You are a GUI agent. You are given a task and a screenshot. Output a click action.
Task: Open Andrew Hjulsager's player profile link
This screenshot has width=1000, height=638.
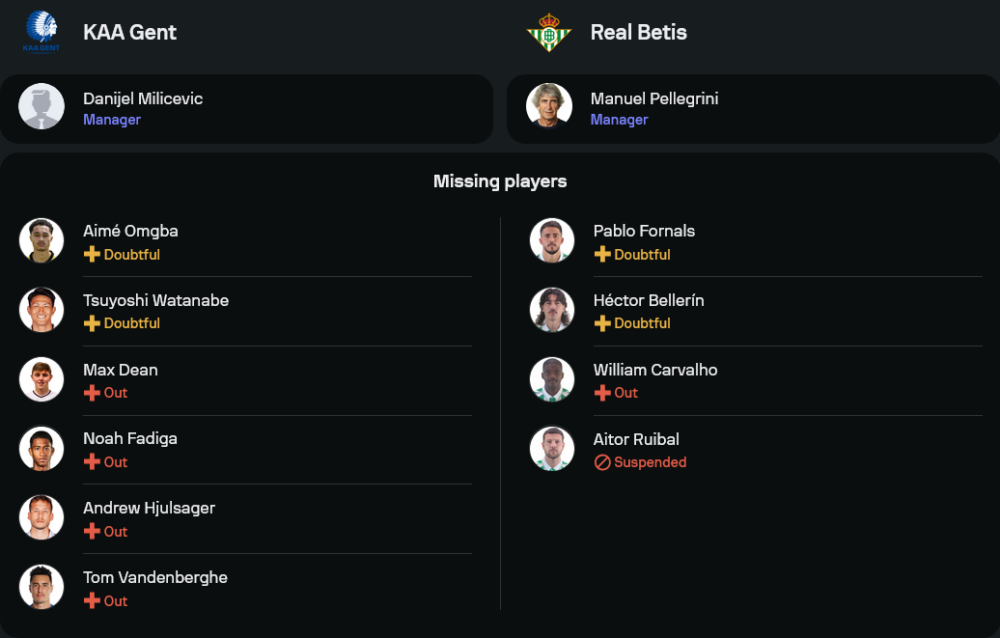149,508
